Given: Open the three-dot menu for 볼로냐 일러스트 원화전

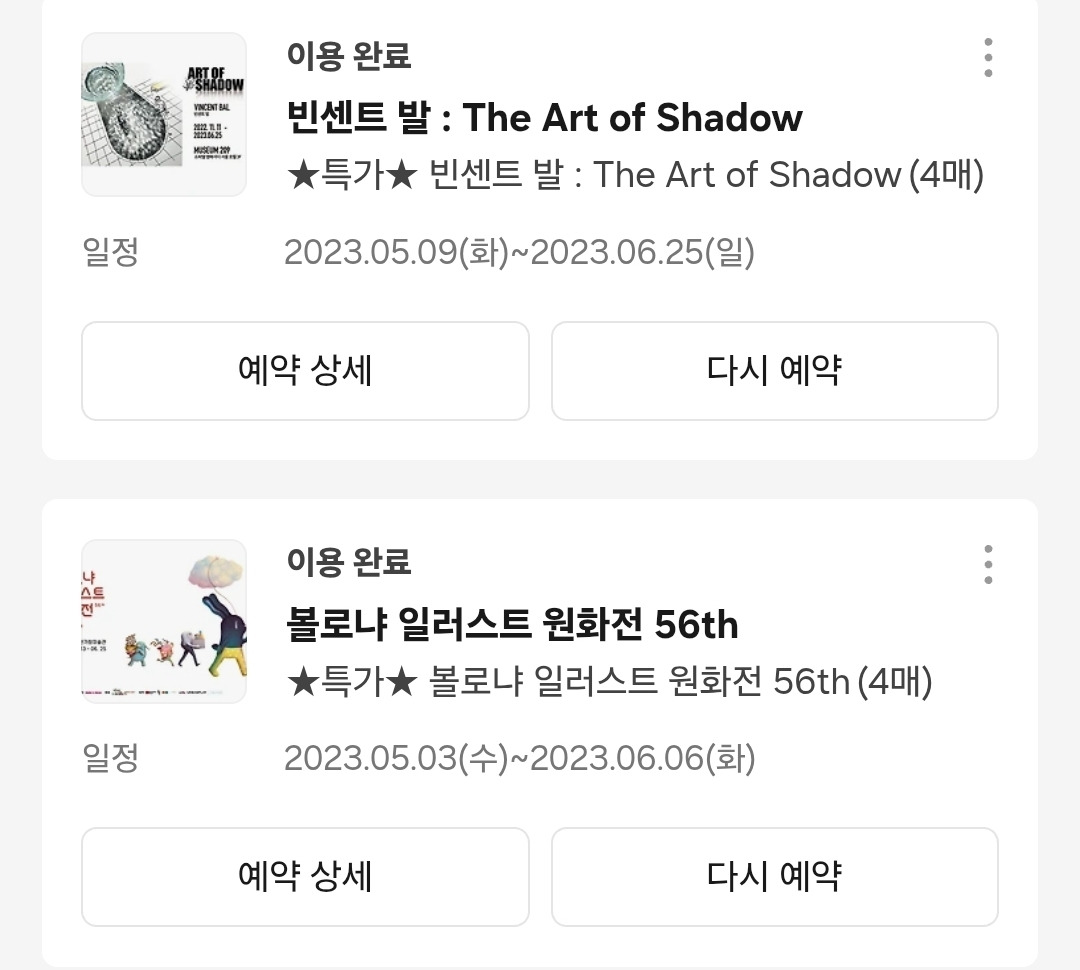Looking at the screenshot, I should 988,563.
